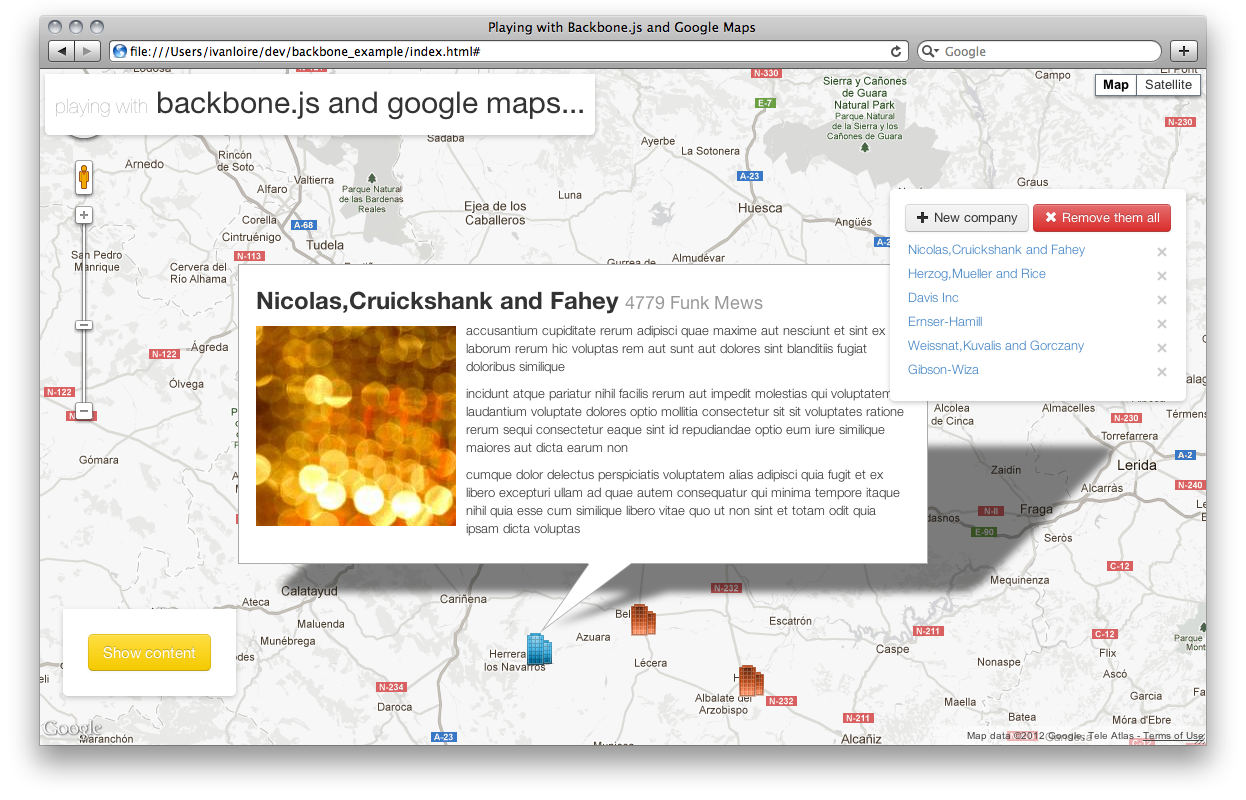1246x800 pixels.
Task: Go forward with the browser forward arrow
Action: pyautogui.click(x=87, y=51)
